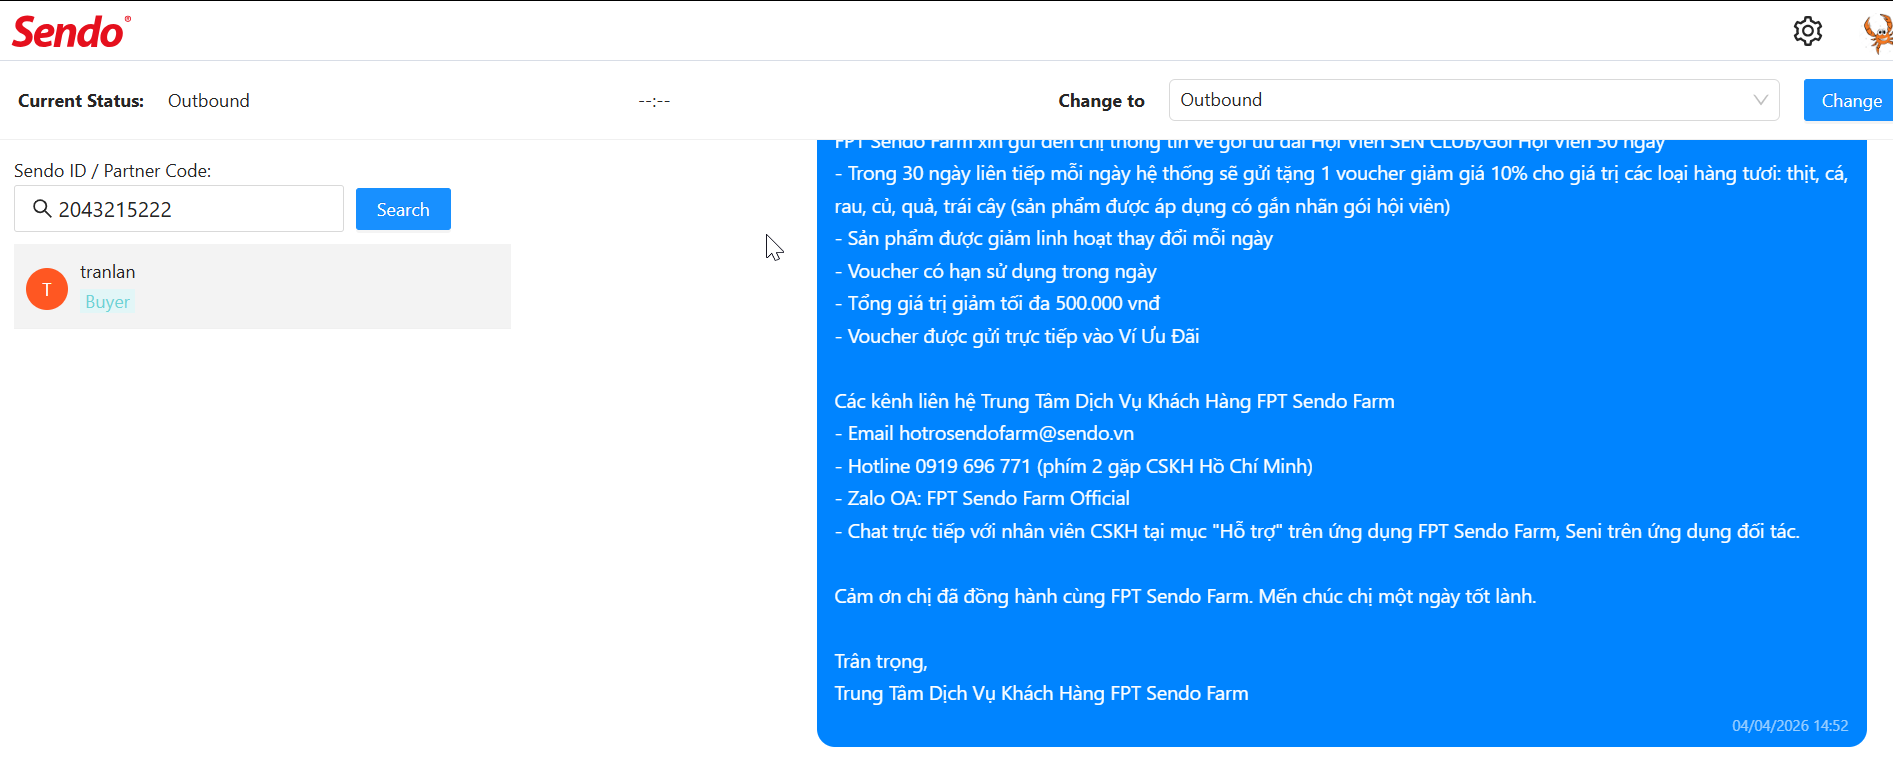Viewport: 1893px width, 761px height.
Task: Click the 'Tổng giá trị giảm tối đa 500.000 vnđ' line
Action: pos(997,303)
